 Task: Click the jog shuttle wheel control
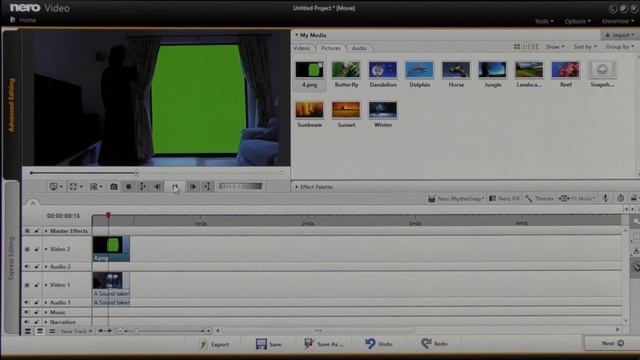(240, 186)
